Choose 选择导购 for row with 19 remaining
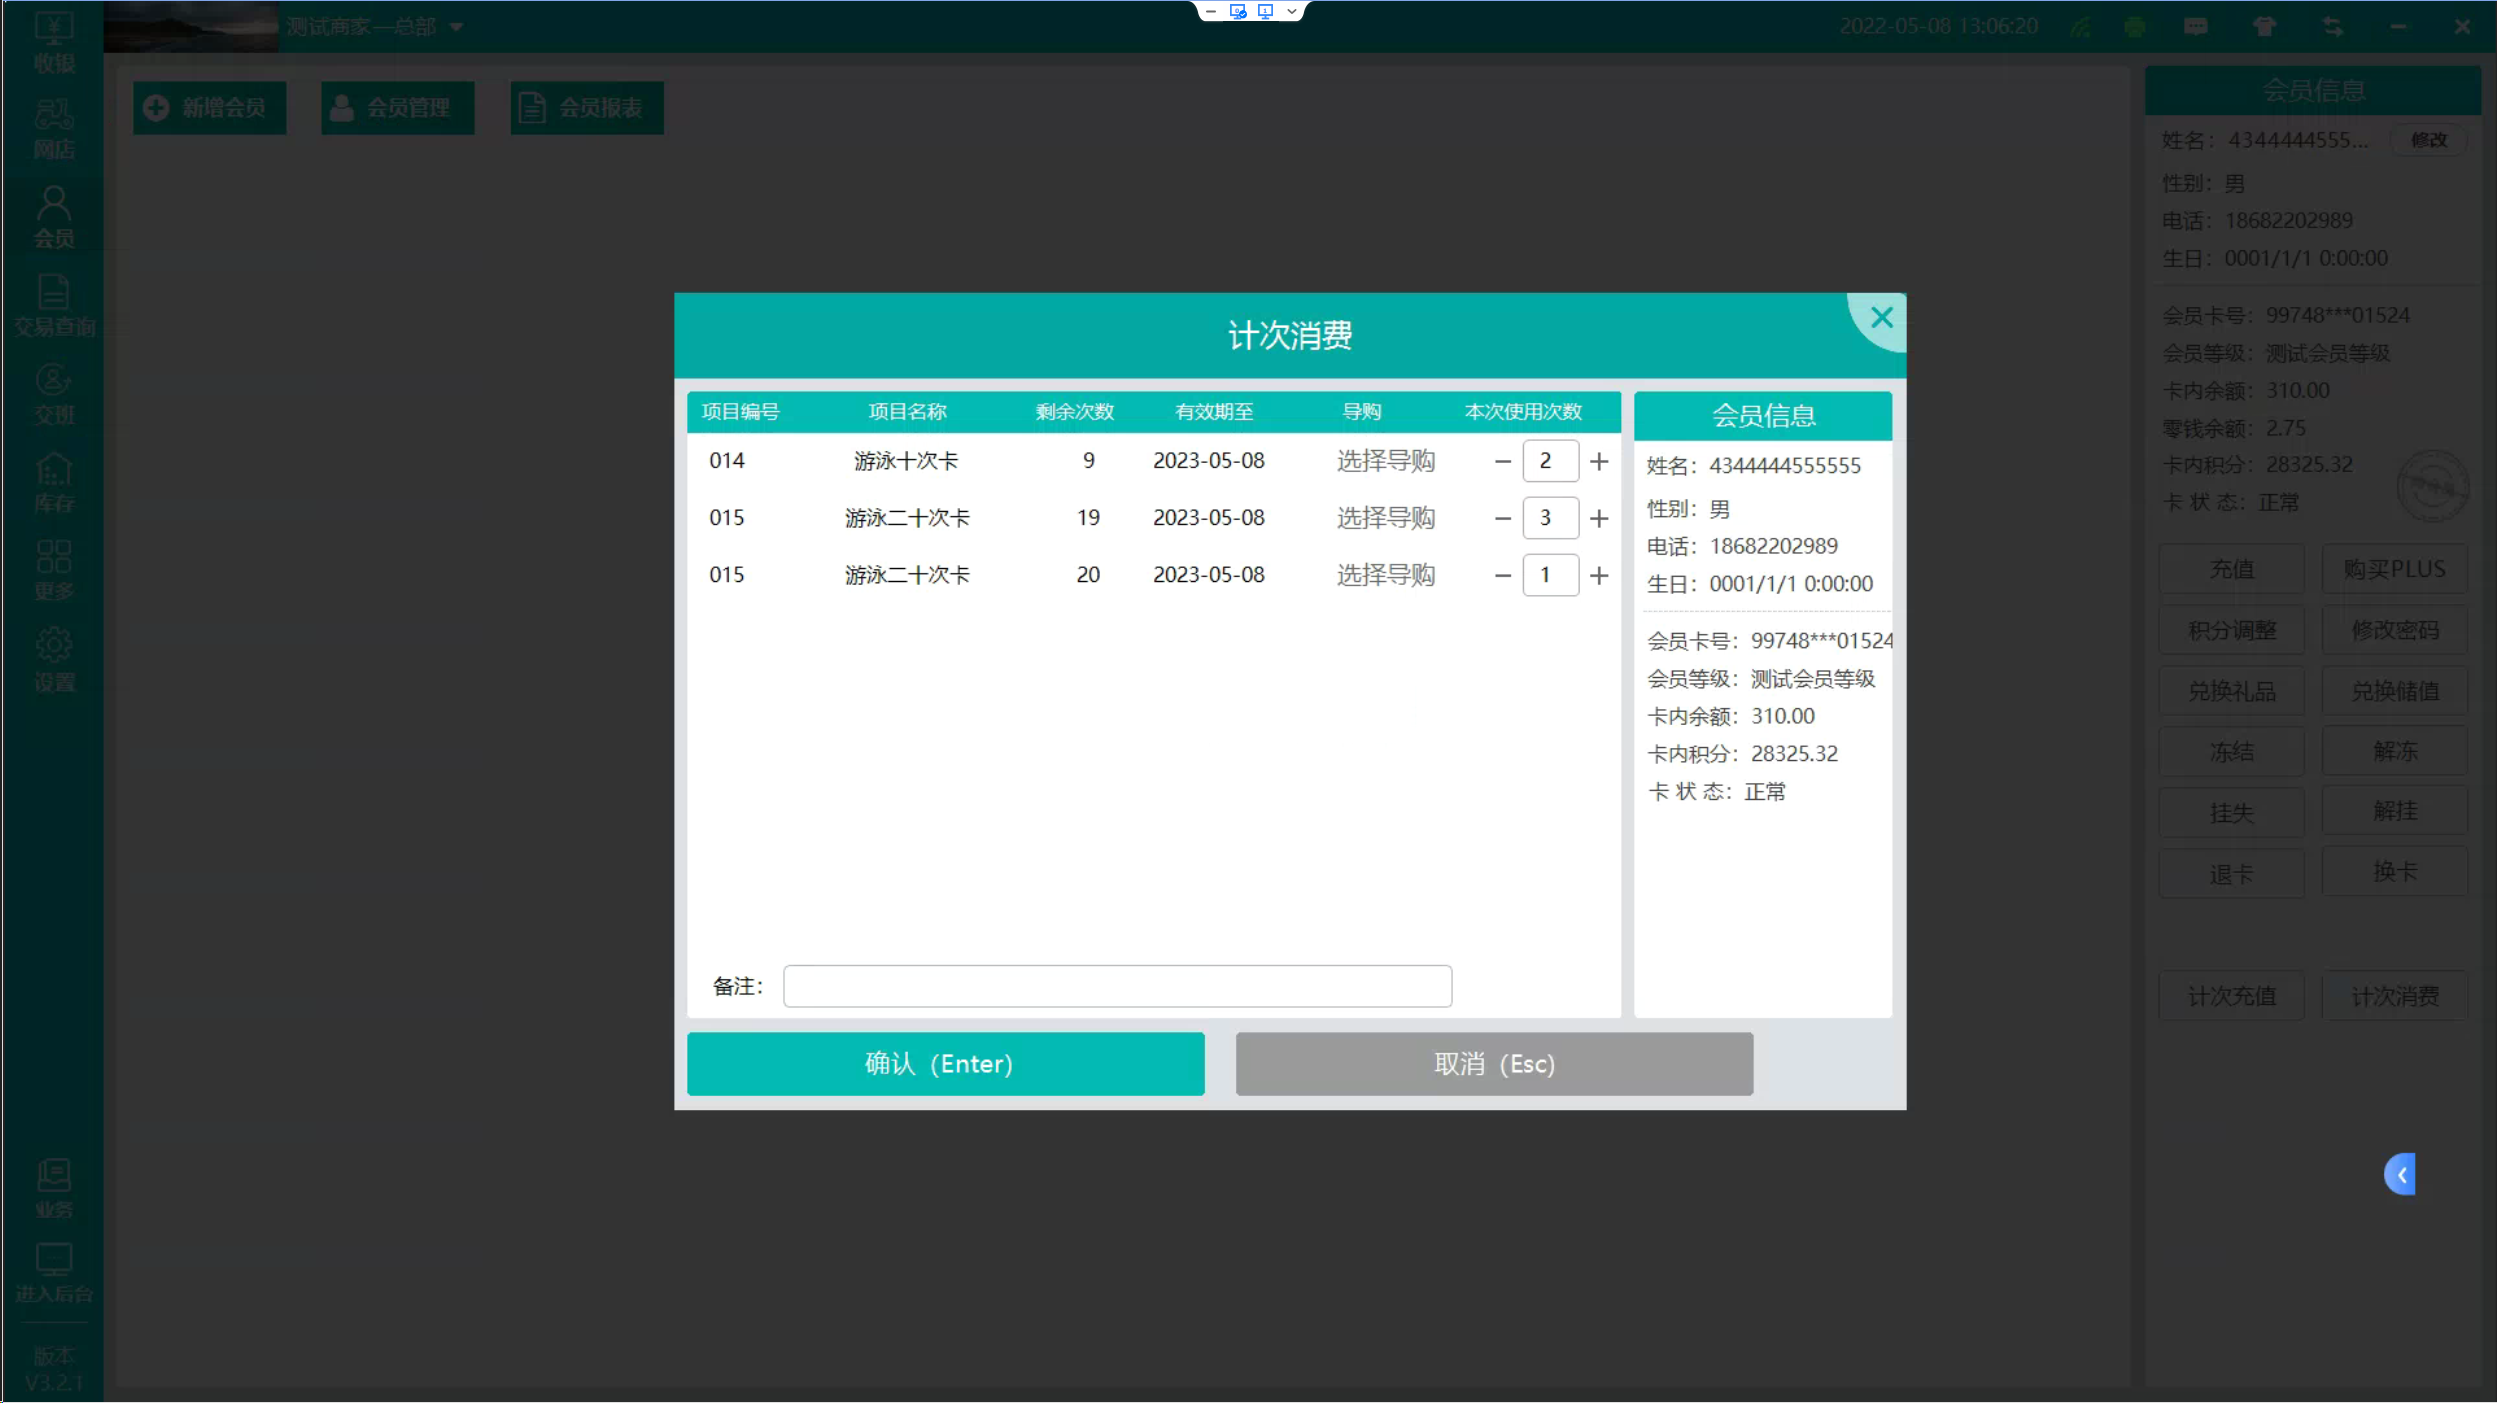 pos(1385,518)
